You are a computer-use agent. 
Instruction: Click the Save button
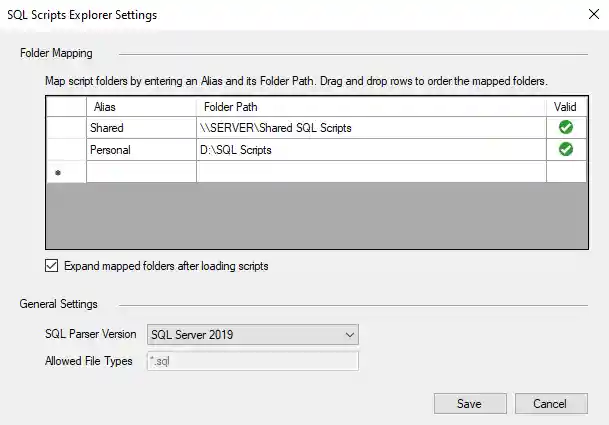(469, 404)
